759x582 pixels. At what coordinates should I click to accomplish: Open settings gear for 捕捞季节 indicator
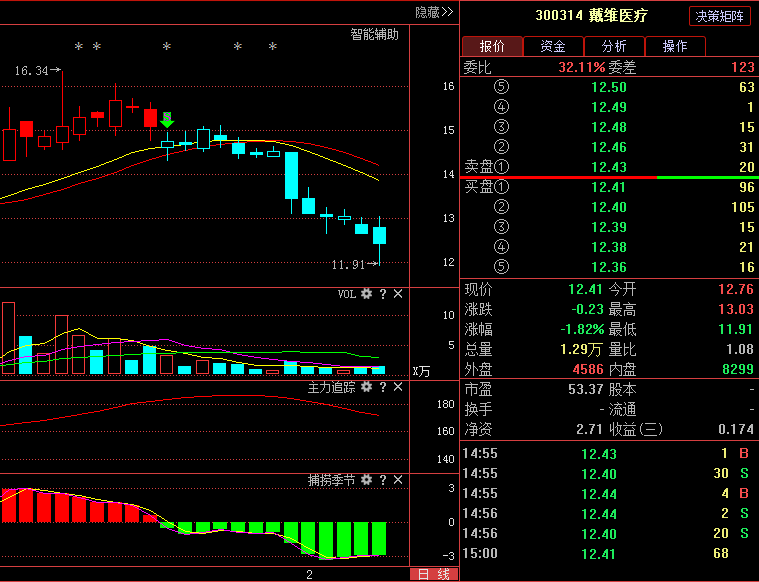[x=367, y=481]
